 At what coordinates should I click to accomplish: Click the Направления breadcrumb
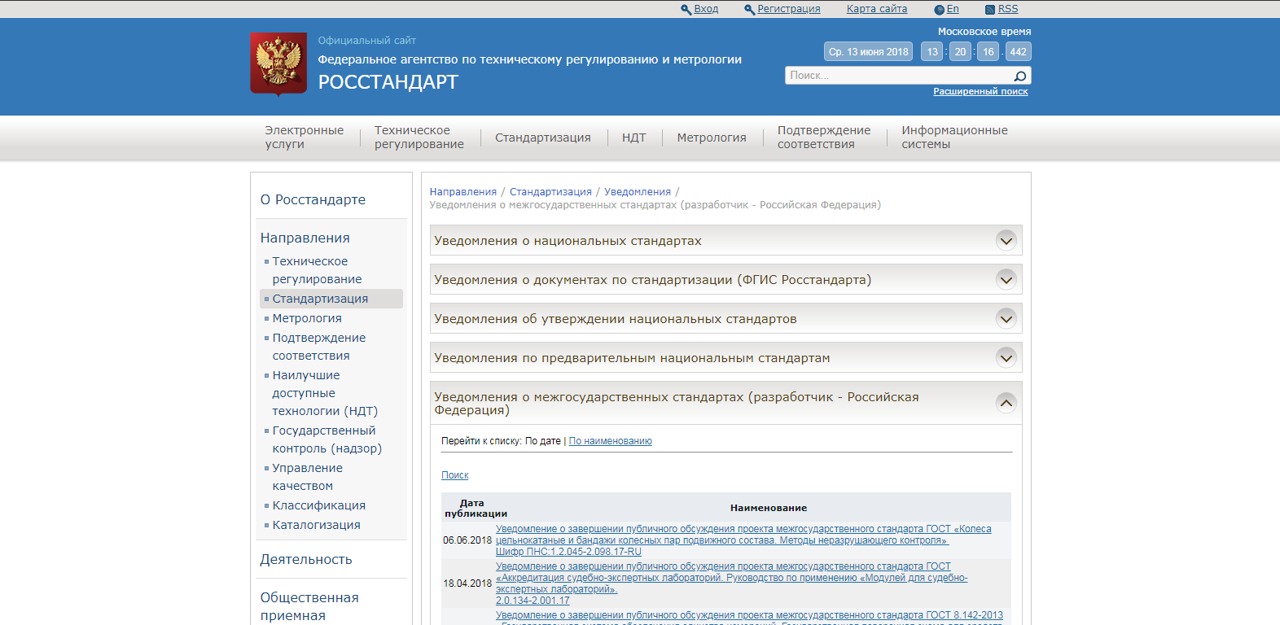click(x=463, y=192)
